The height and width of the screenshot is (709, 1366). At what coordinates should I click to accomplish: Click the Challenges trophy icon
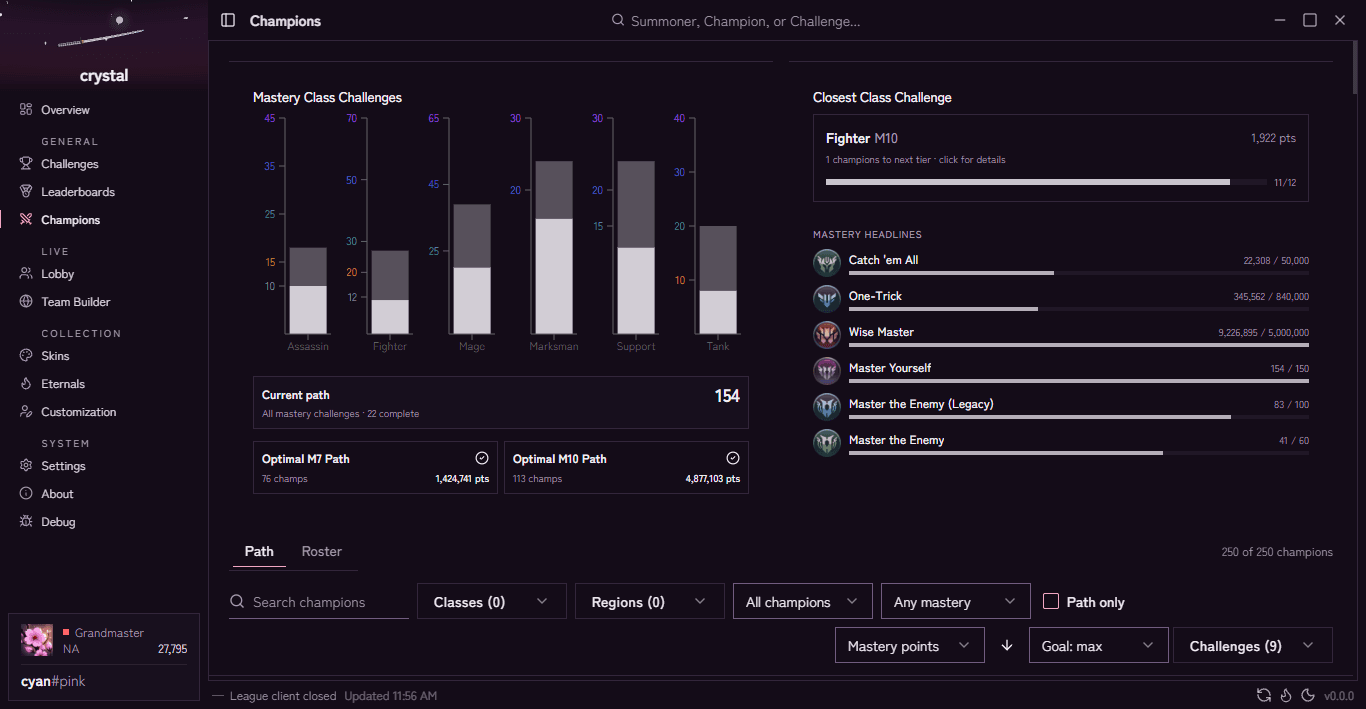[x=26, y=164]
